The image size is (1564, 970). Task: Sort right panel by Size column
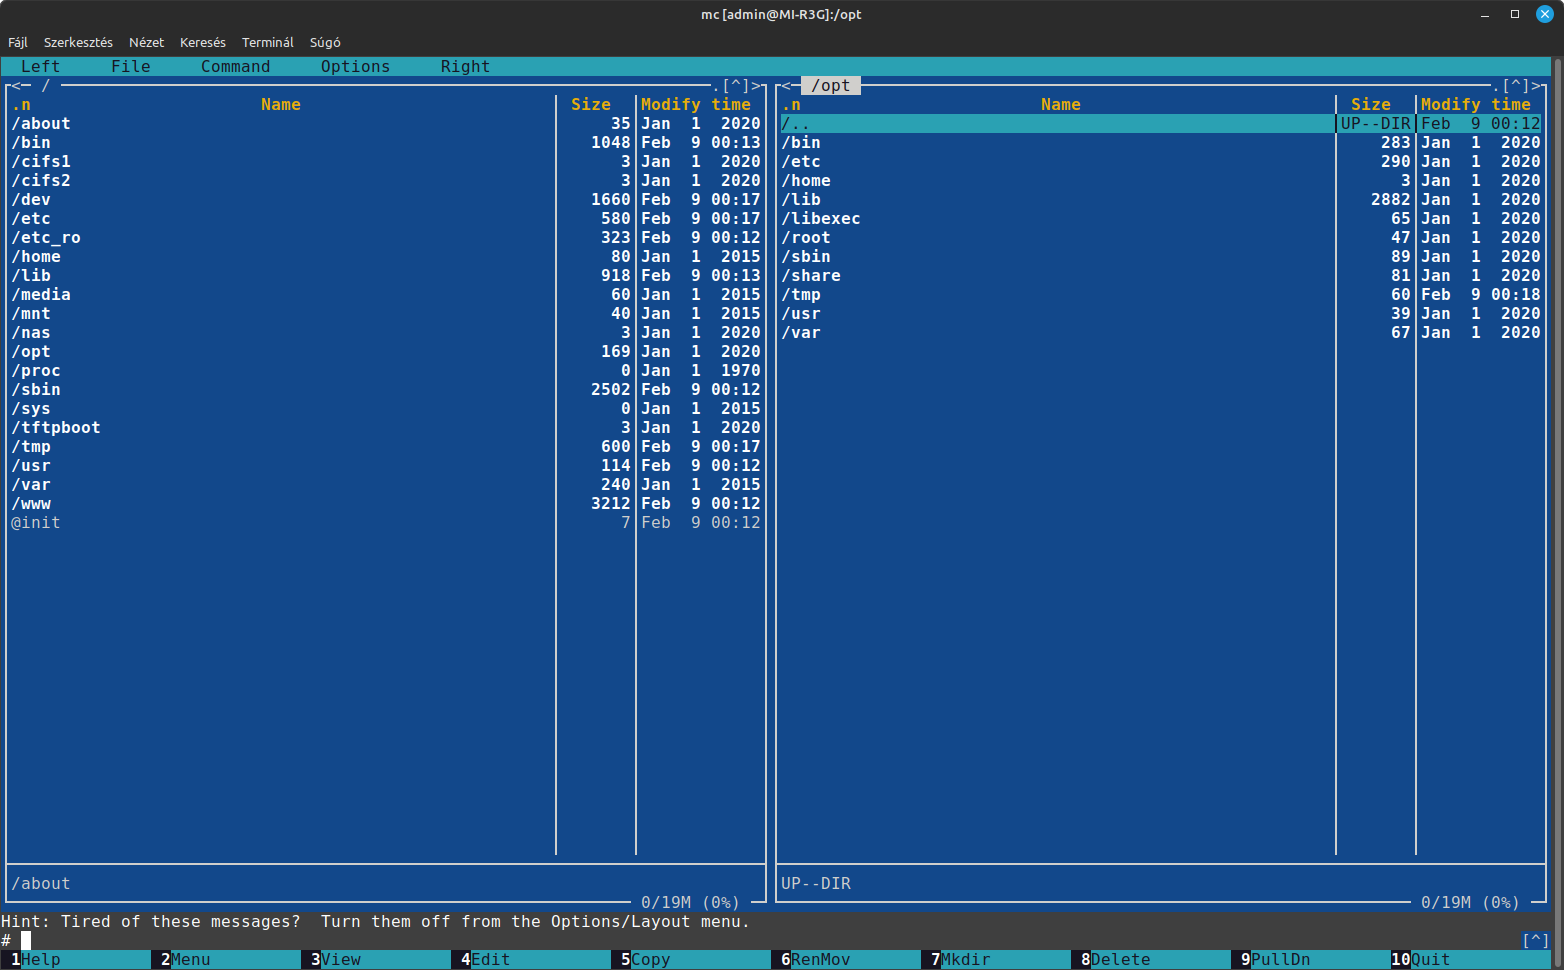1371,104
